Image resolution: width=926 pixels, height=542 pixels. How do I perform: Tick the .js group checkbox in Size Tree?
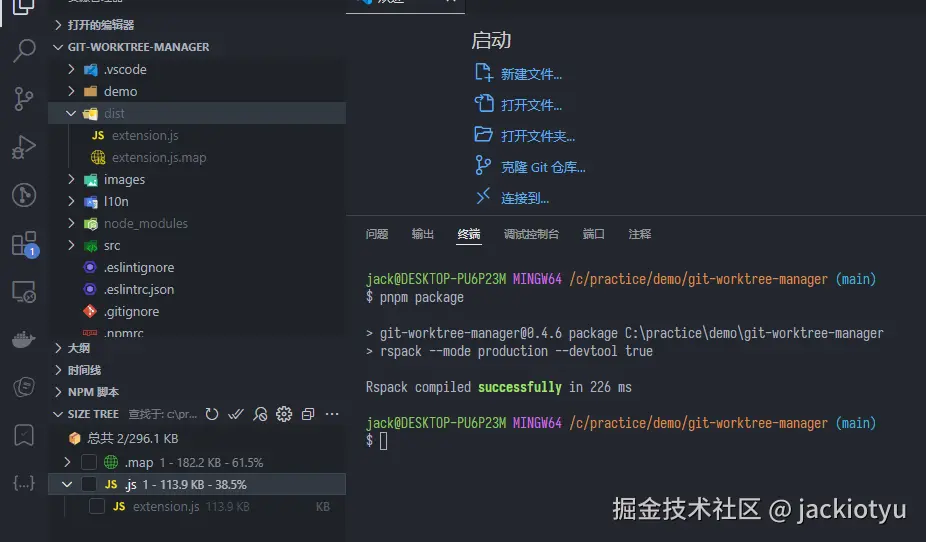pyautogui.click(x=89, y=484)
